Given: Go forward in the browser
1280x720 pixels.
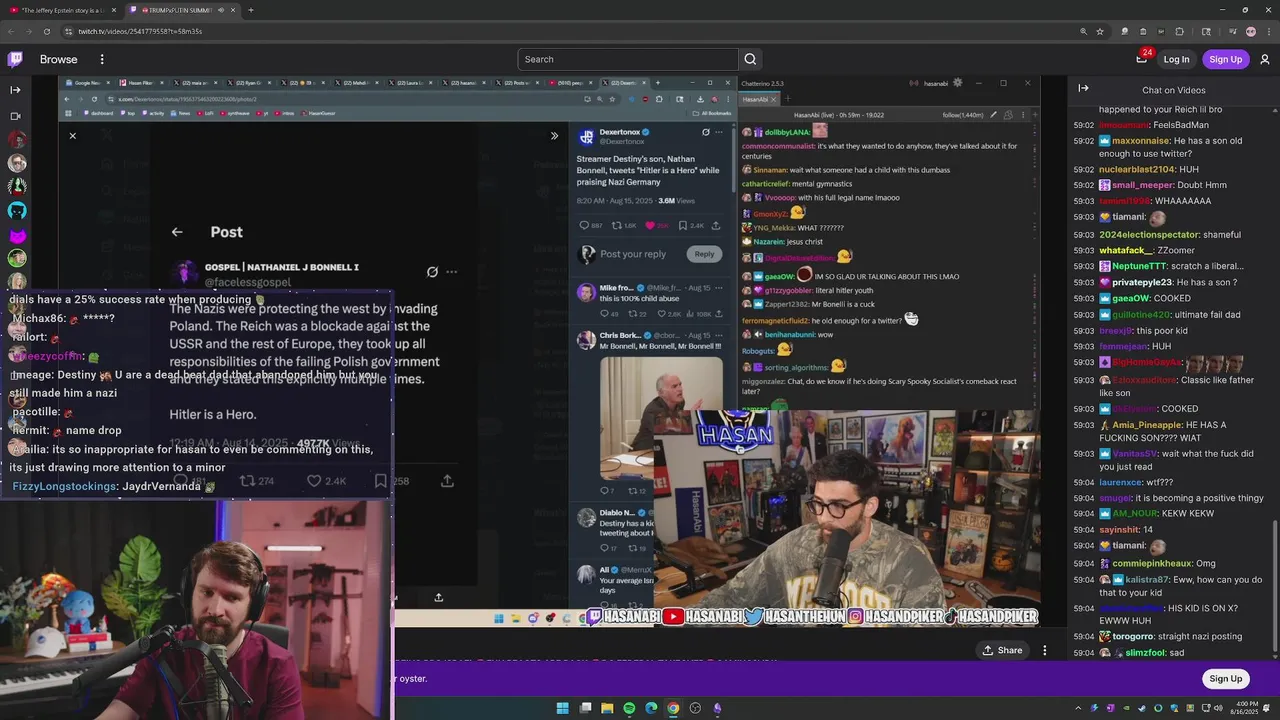Looking at the screenshot, I should coord(29,31).
